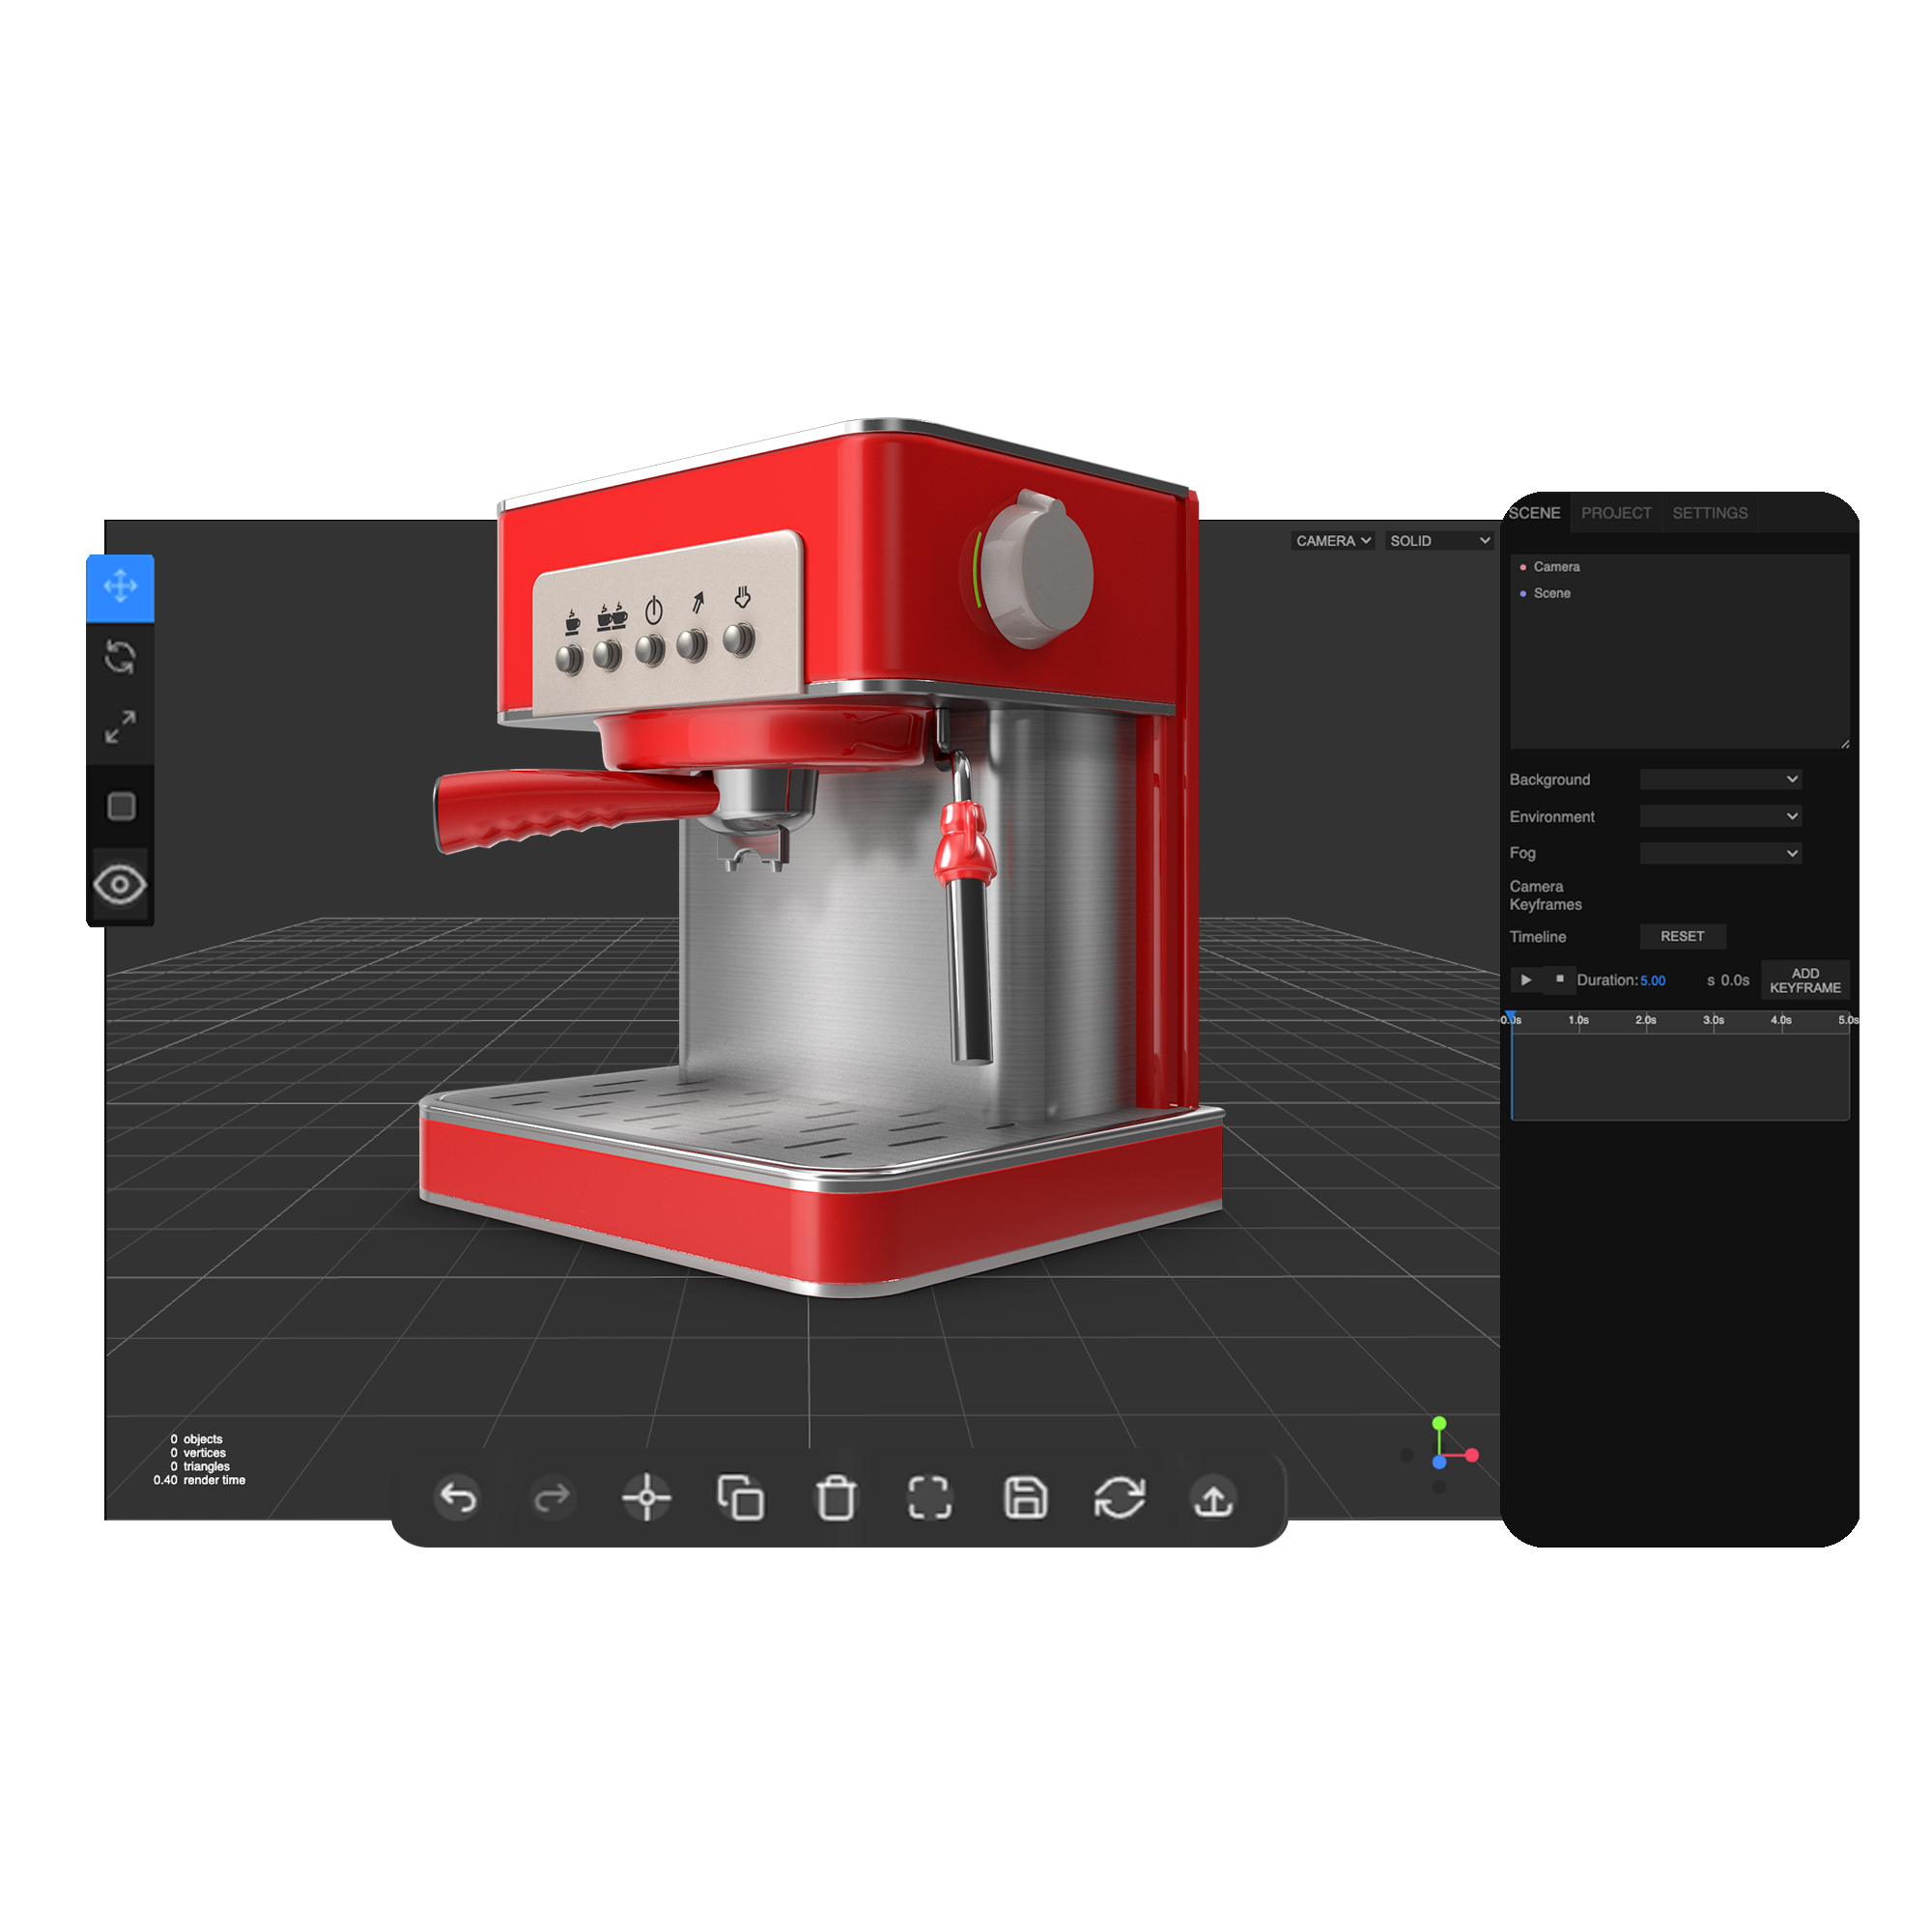Switch to the PROJECT tab

click(1616, 513)
